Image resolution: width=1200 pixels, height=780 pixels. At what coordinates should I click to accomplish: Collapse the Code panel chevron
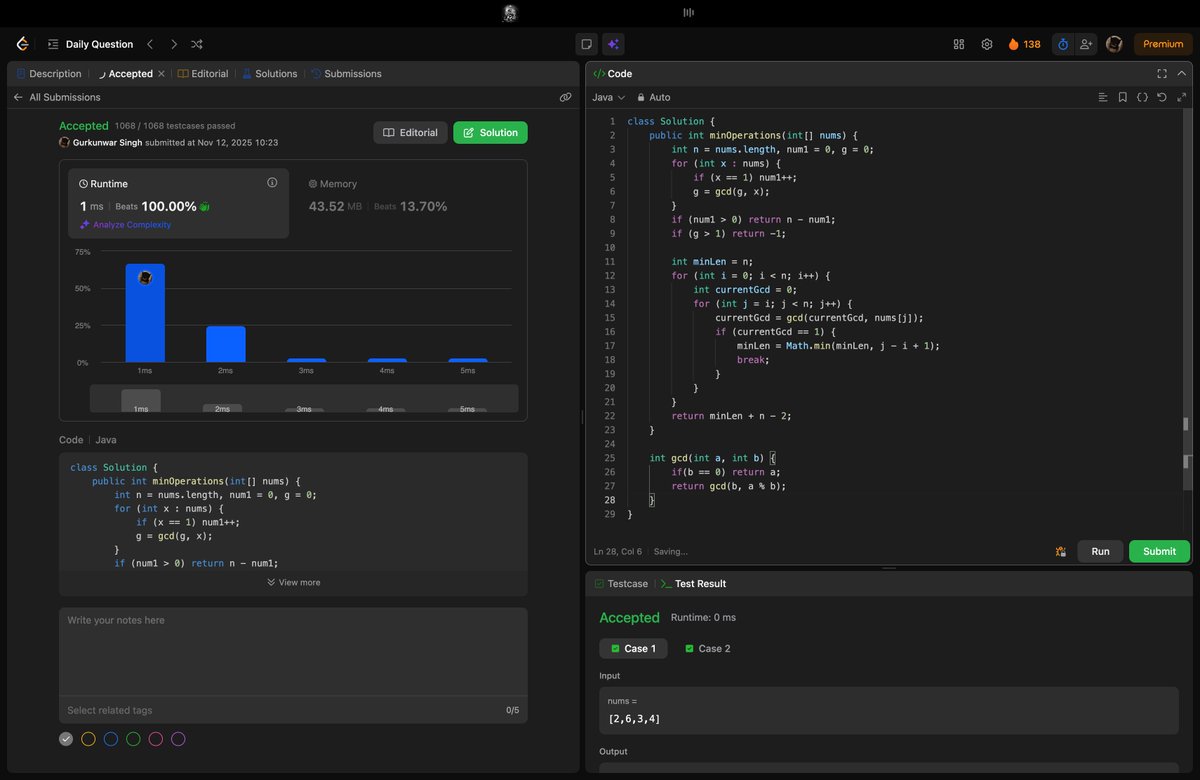[x=1183, y=74]
